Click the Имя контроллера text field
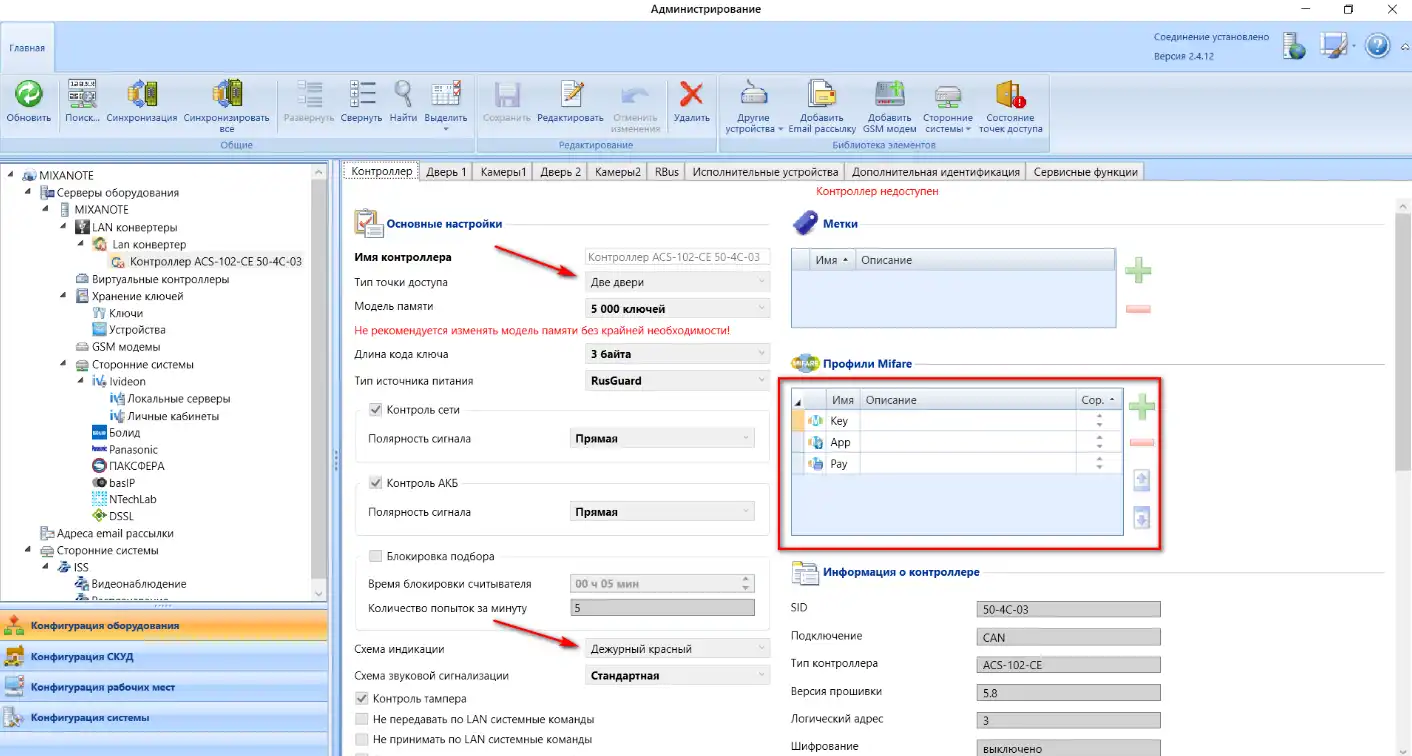The image size is (1412, 756). [677, 257]
